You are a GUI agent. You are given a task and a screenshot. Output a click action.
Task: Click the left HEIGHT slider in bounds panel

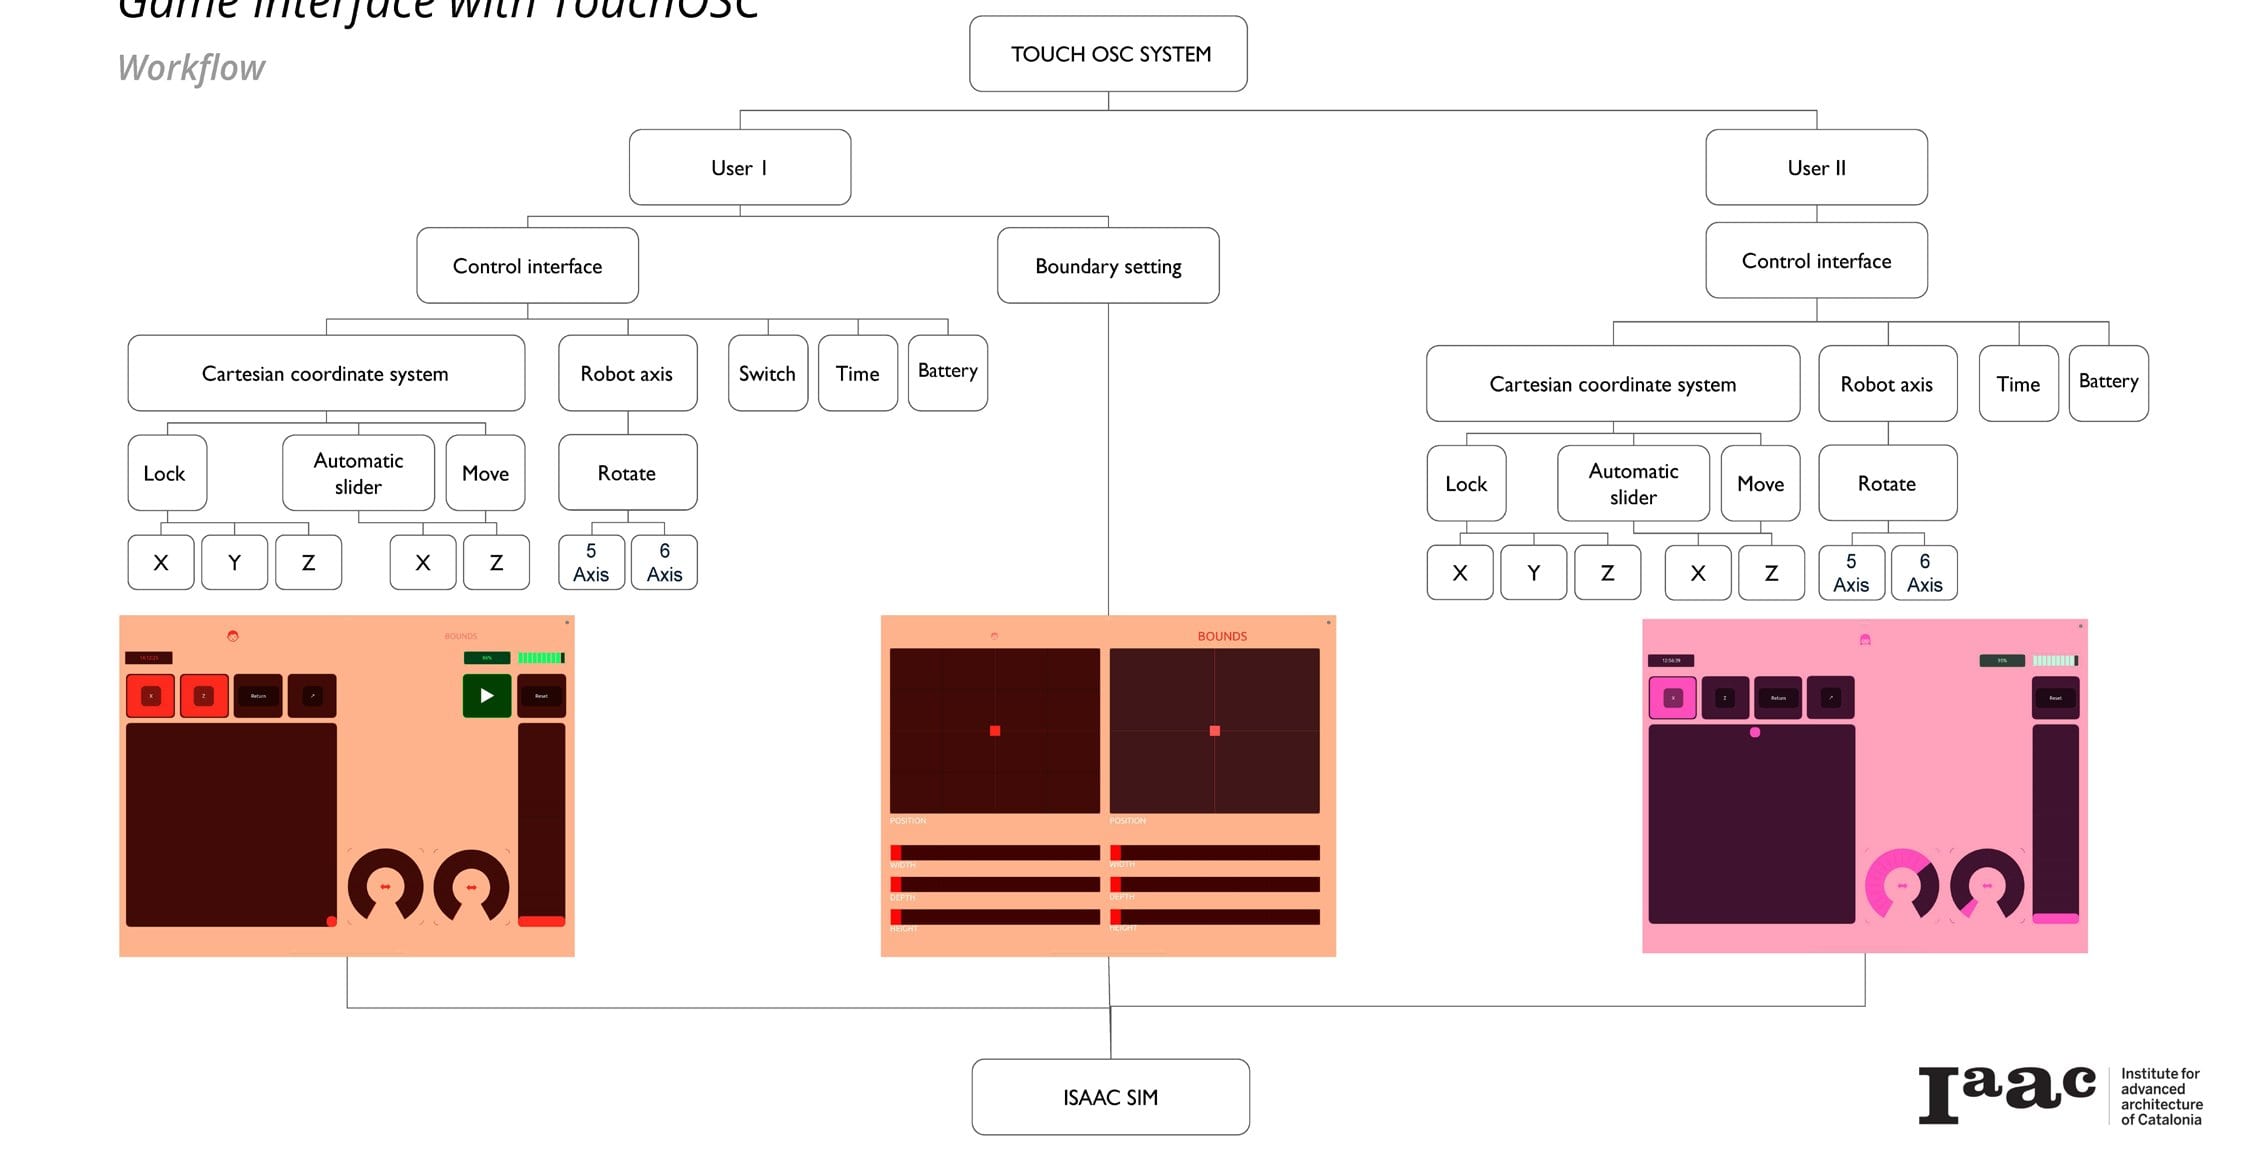995,917
